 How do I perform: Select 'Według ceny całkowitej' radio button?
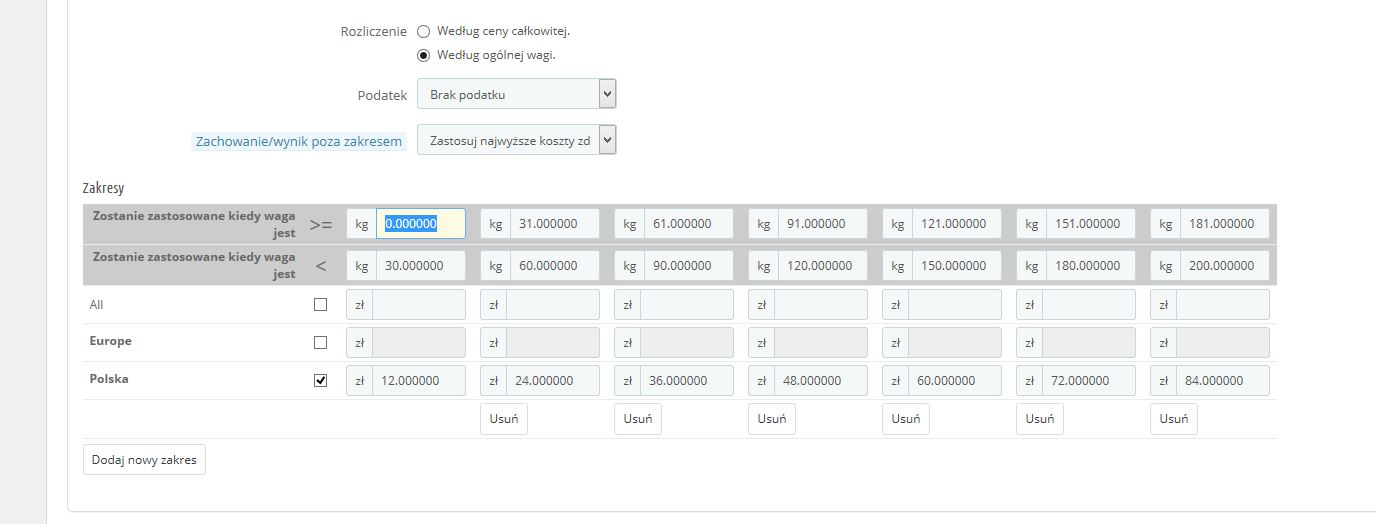point(423,32)
